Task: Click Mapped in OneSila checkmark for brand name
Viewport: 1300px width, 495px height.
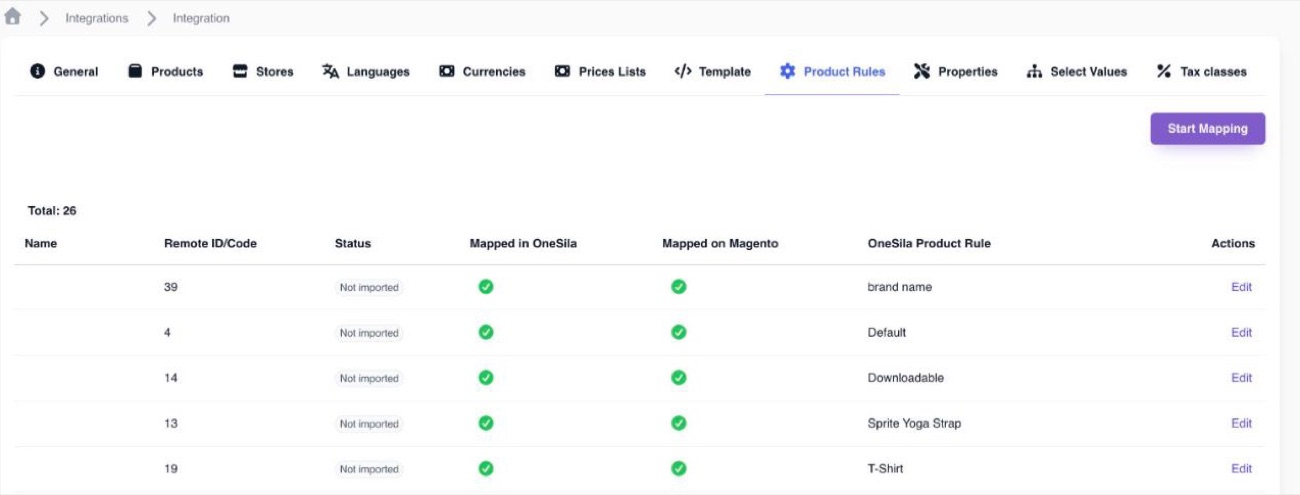Action: click(486, 286)
